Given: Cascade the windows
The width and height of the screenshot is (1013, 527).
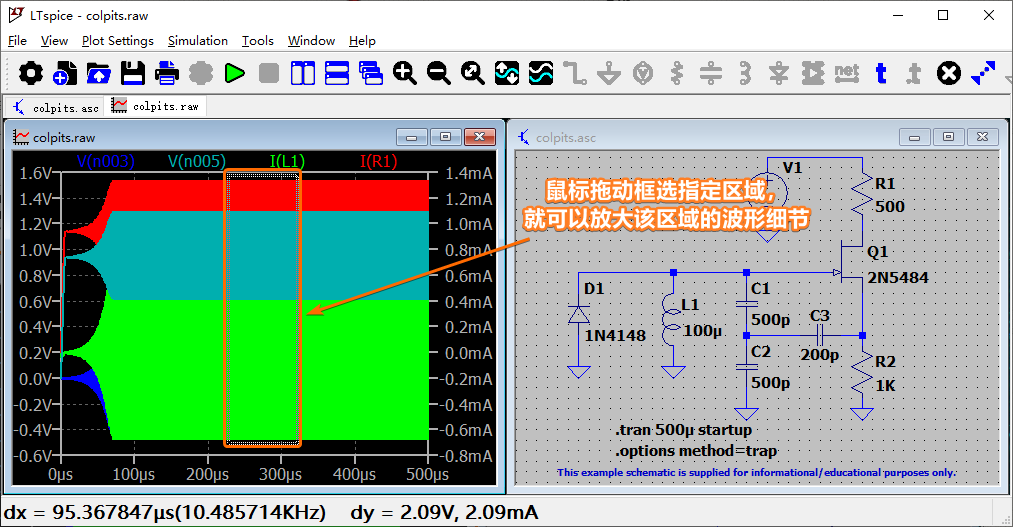Looking at the screenshot, I should [x=371, y=73].
